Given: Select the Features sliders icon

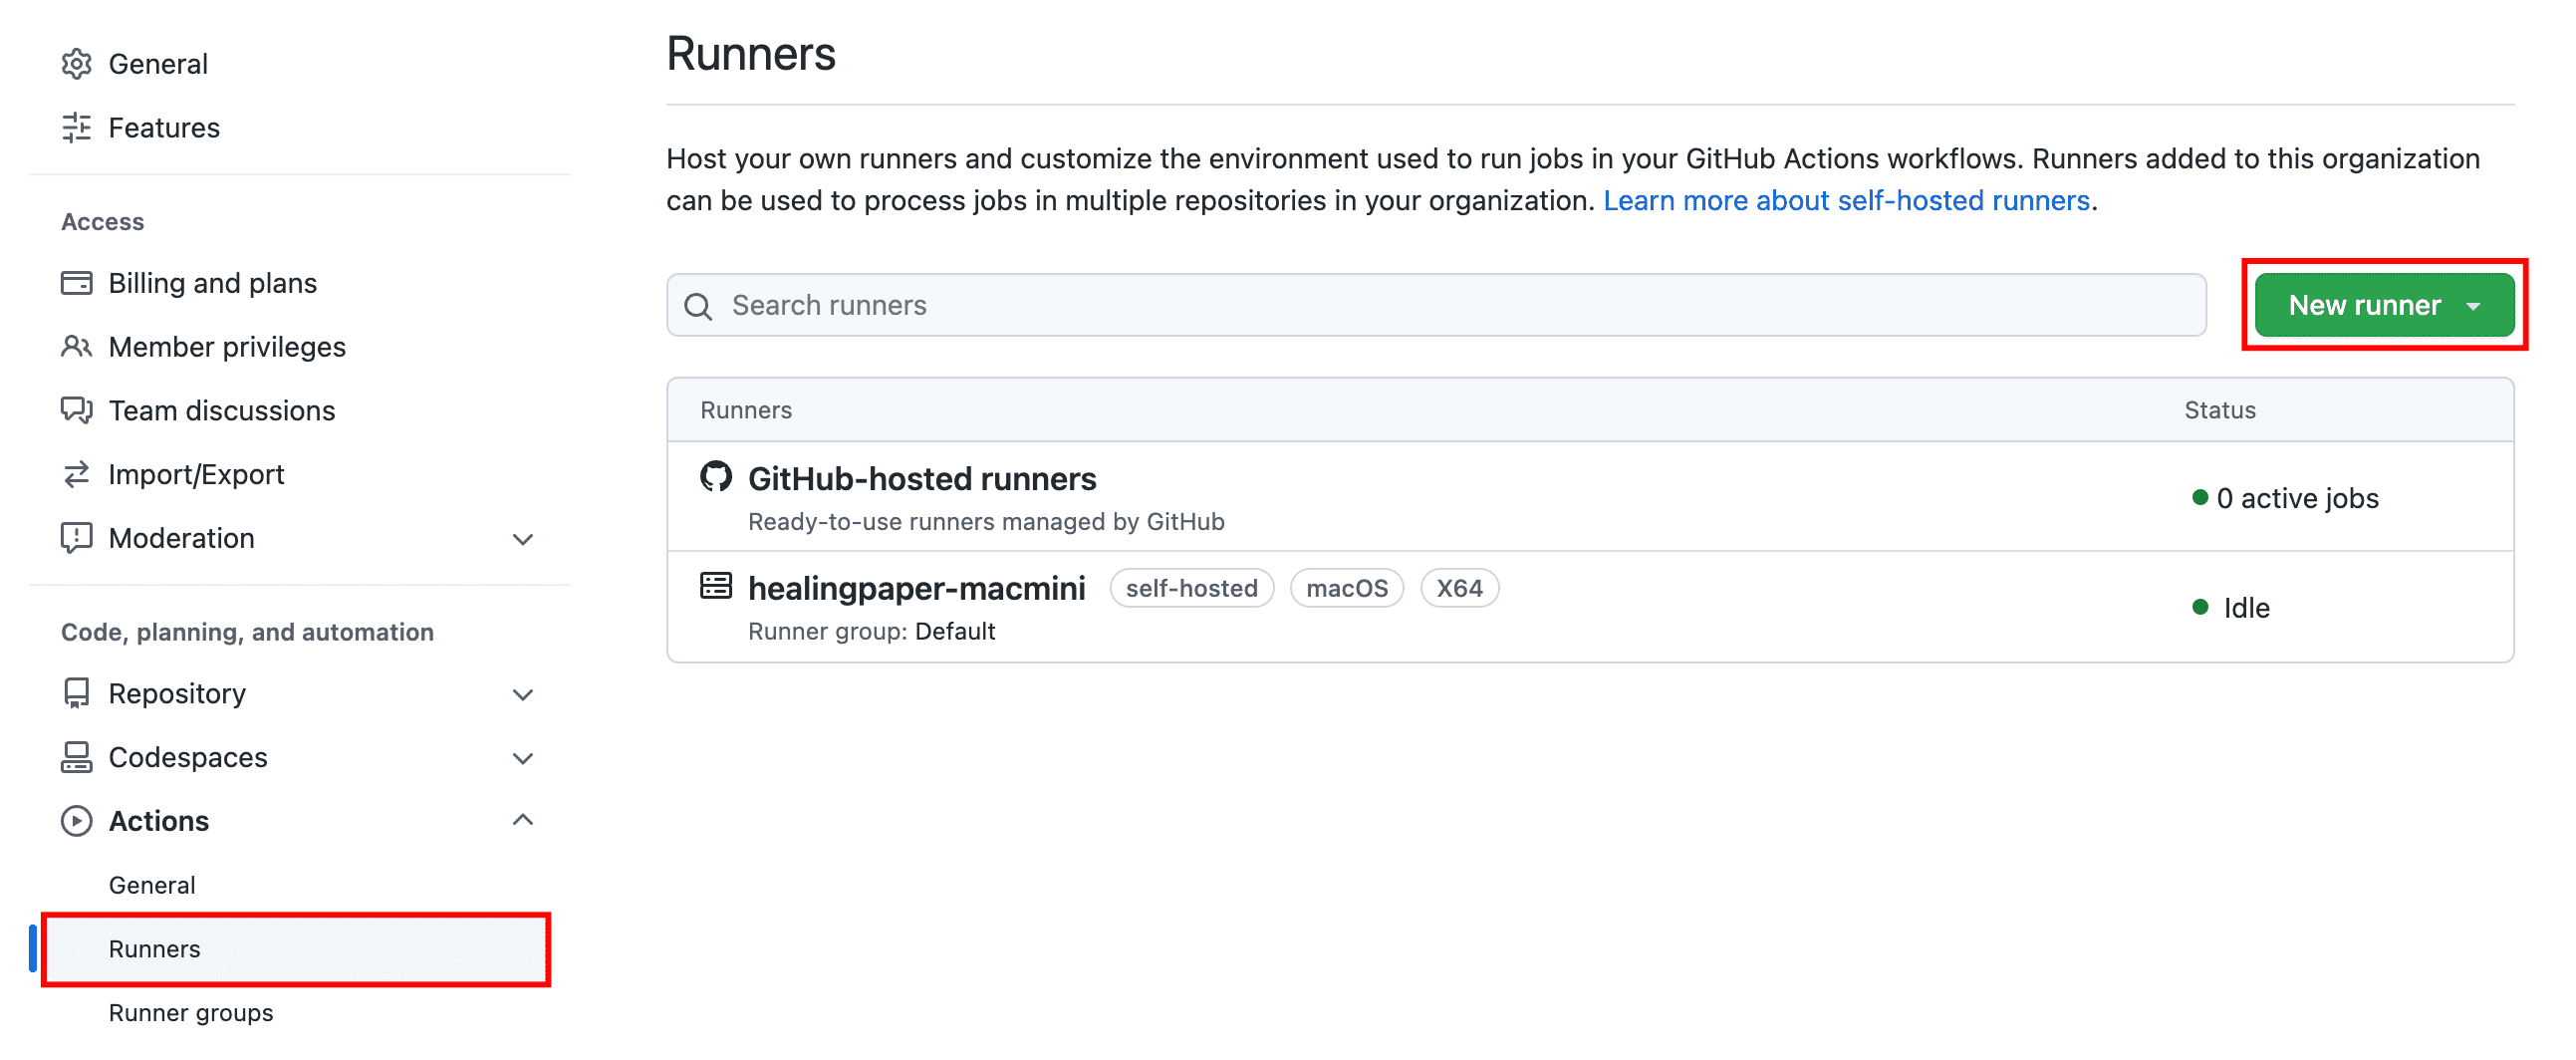Looking at the screenshot, I should click(x=77, y=127).
